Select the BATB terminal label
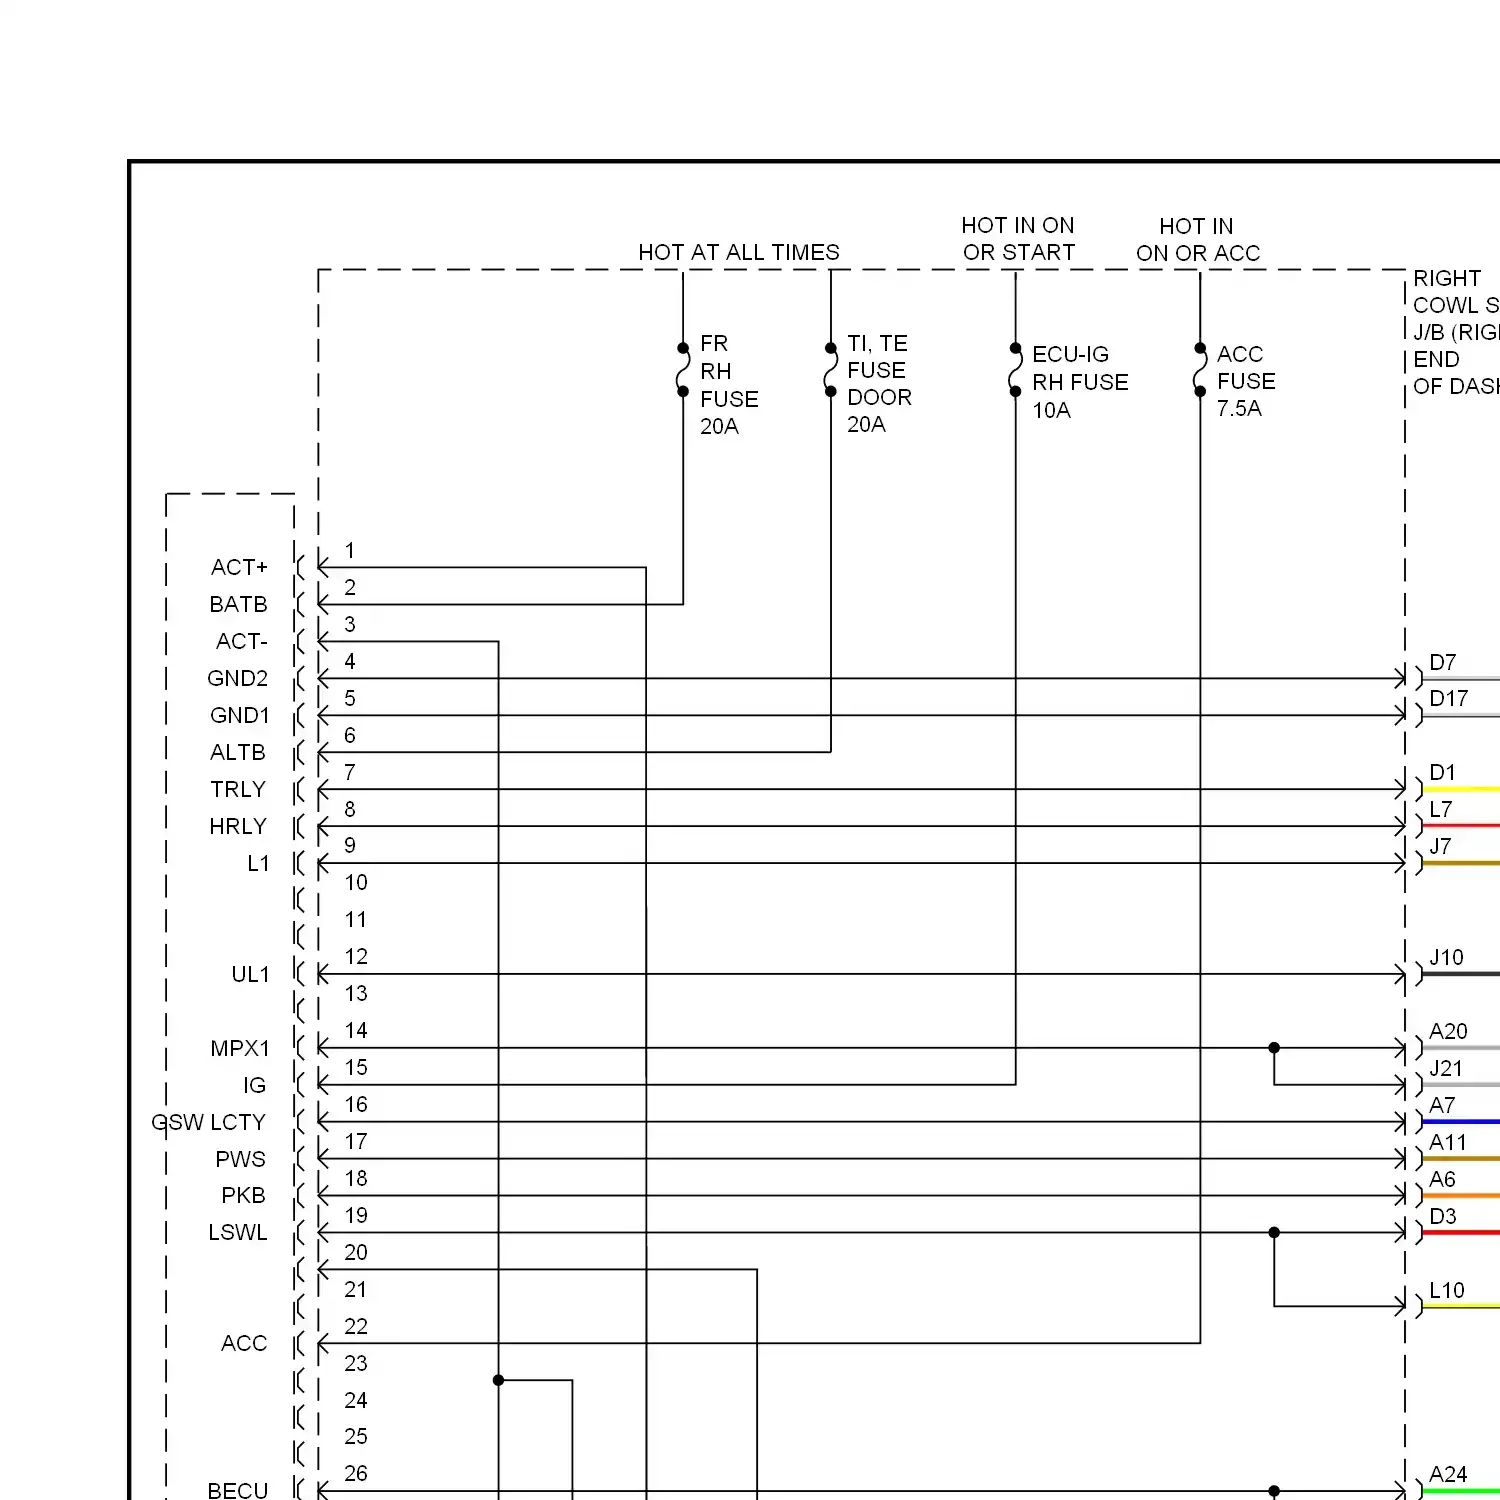 pyautogui.click(x=238, y=604)
